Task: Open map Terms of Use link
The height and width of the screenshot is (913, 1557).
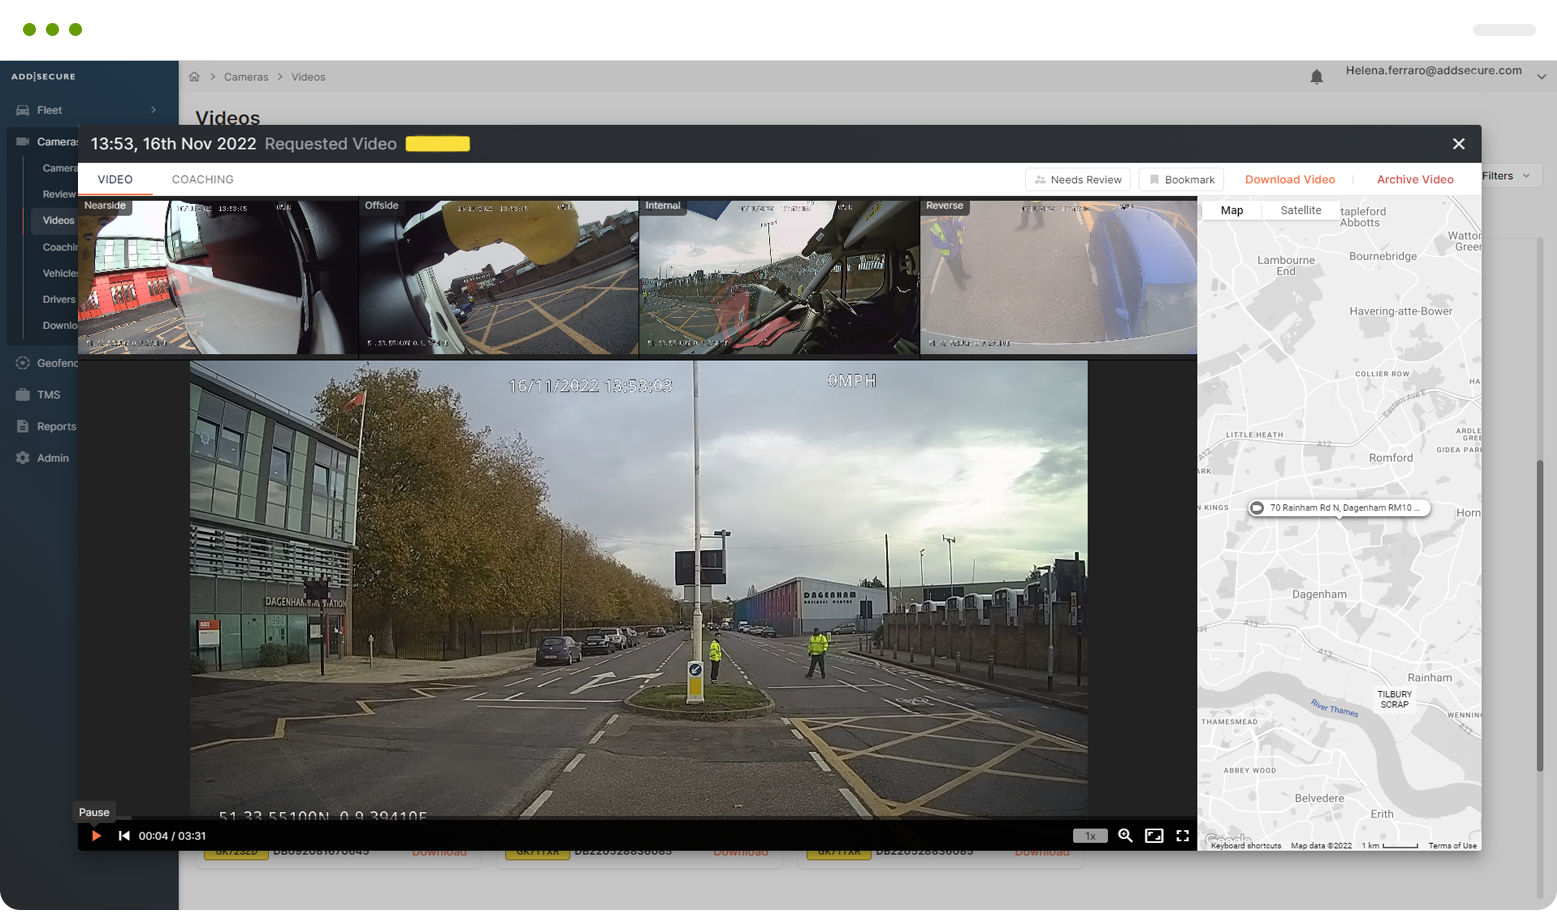Action: click(x=1452, y=846)
